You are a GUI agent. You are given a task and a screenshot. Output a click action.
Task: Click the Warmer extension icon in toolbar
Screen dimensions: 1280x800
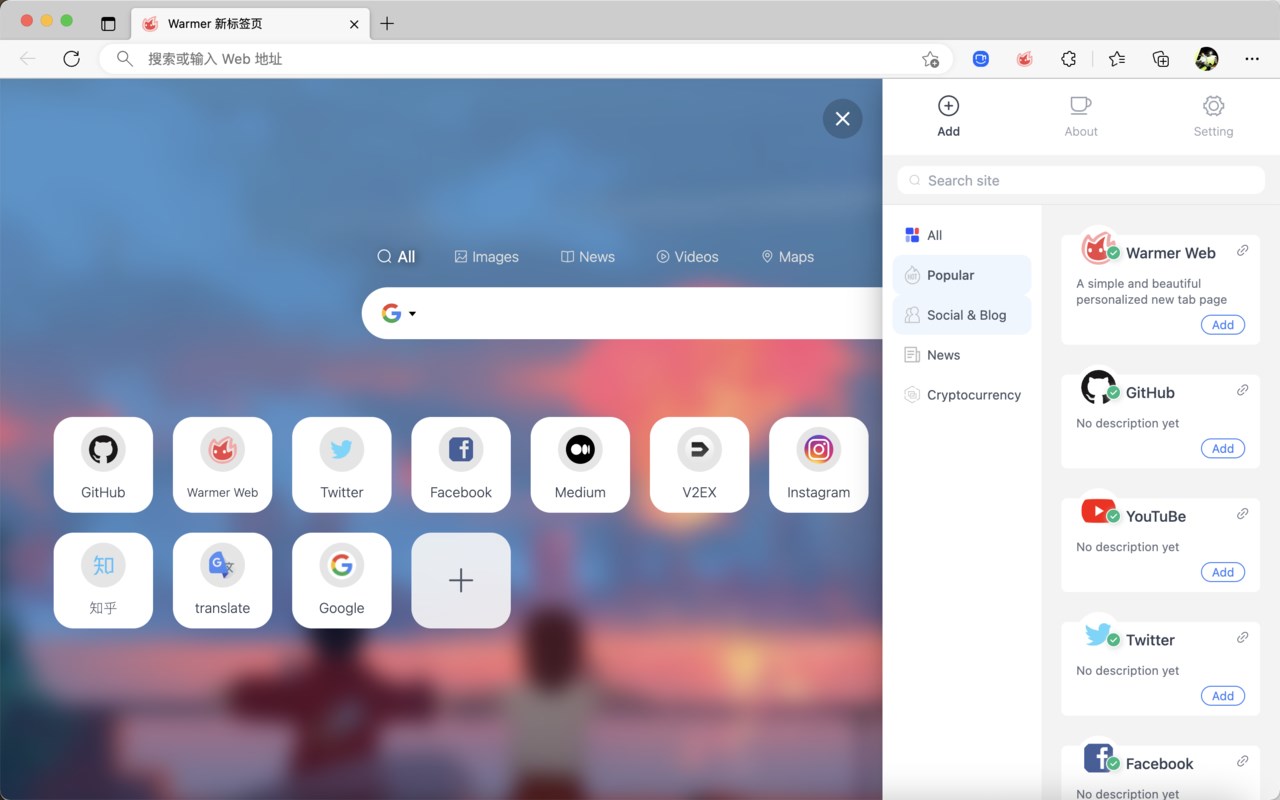pyautogui.click(x=1024, y=59)
